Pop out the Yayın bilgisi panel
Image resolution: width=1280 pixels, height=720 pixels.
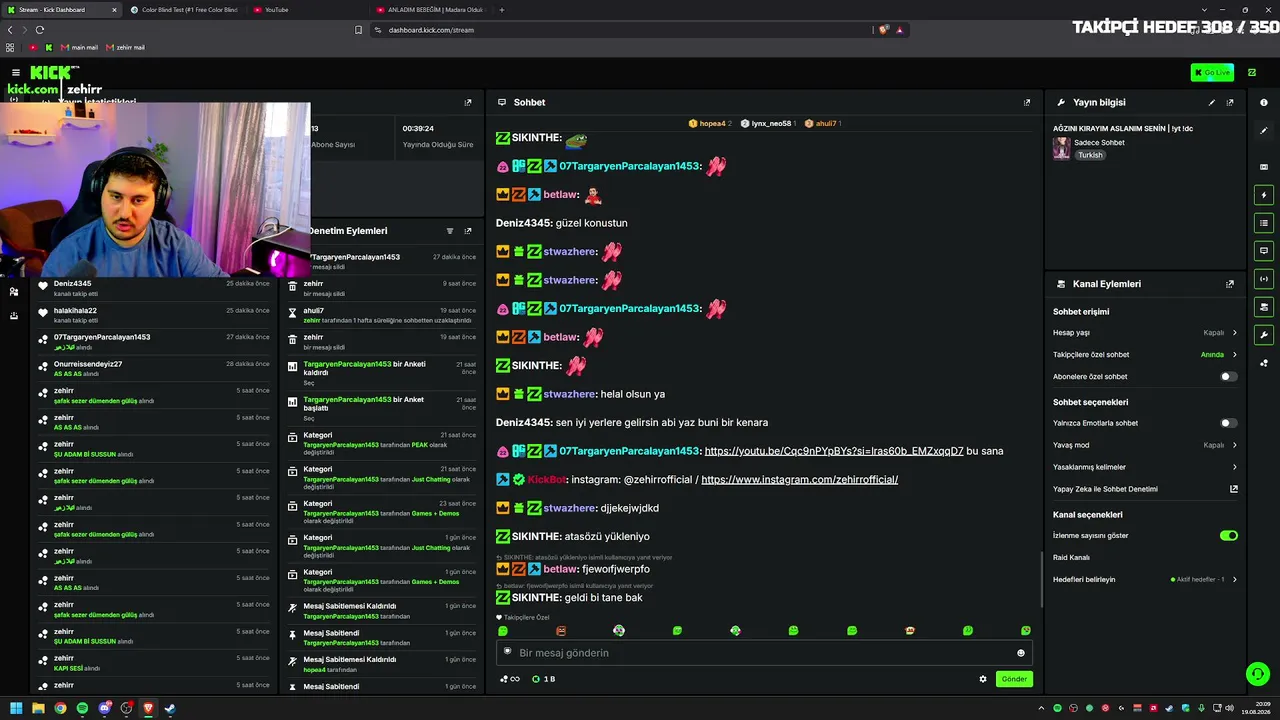(x=1230, y=102)
